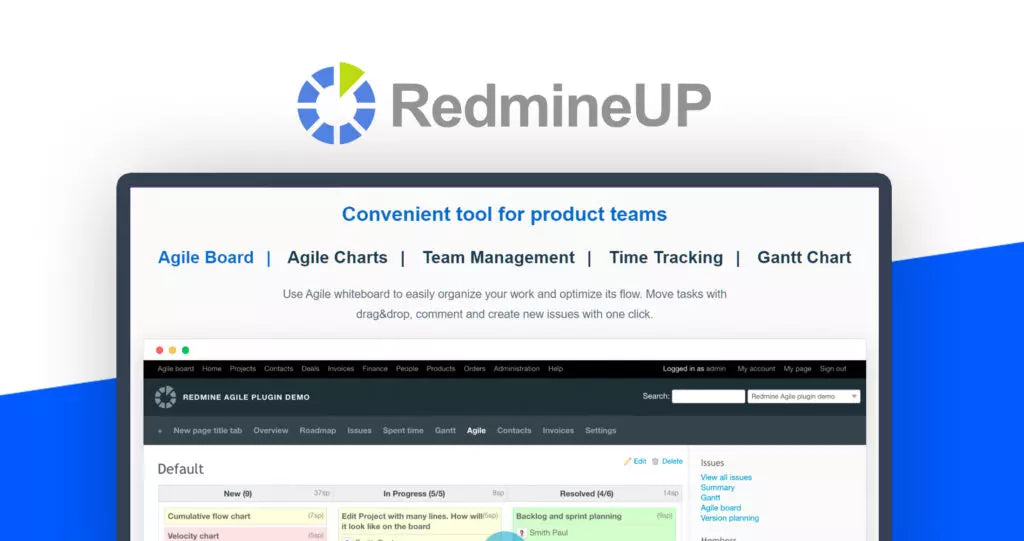
Task: Switch to the Settings project tab
Action: coord(601,431)
